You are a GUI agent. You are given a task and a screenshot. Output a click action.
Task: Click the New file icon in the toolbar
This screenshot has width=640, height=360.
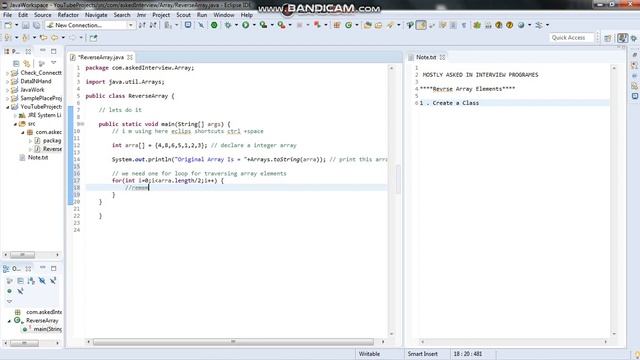[x=8, y=25]
